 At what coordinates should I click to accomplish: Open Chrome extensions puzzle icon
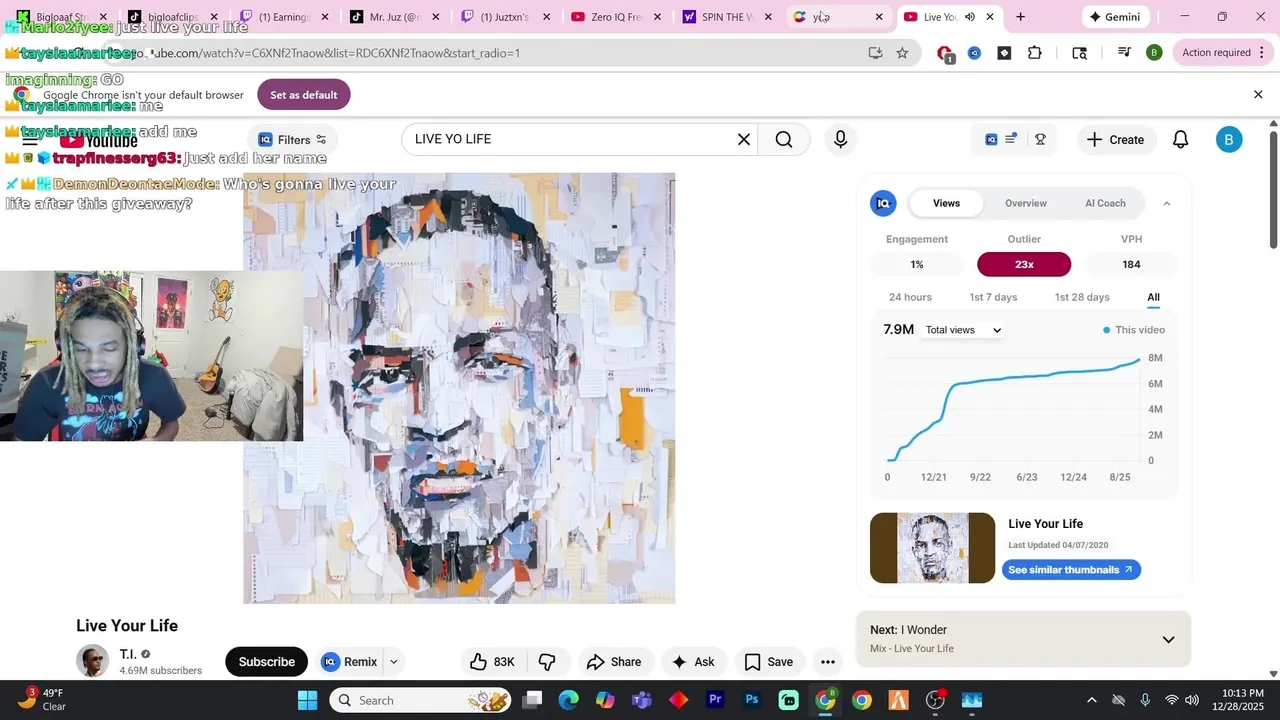1035,53
